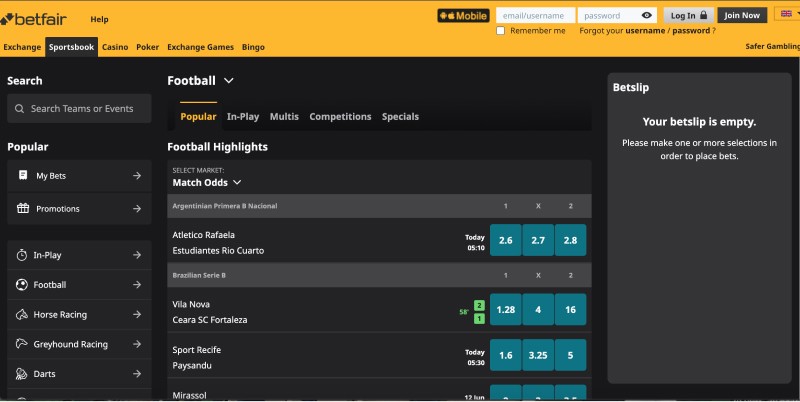Bet on Atletico Rafaela at 2.6
800x402 pixels.
pos(506,240)
